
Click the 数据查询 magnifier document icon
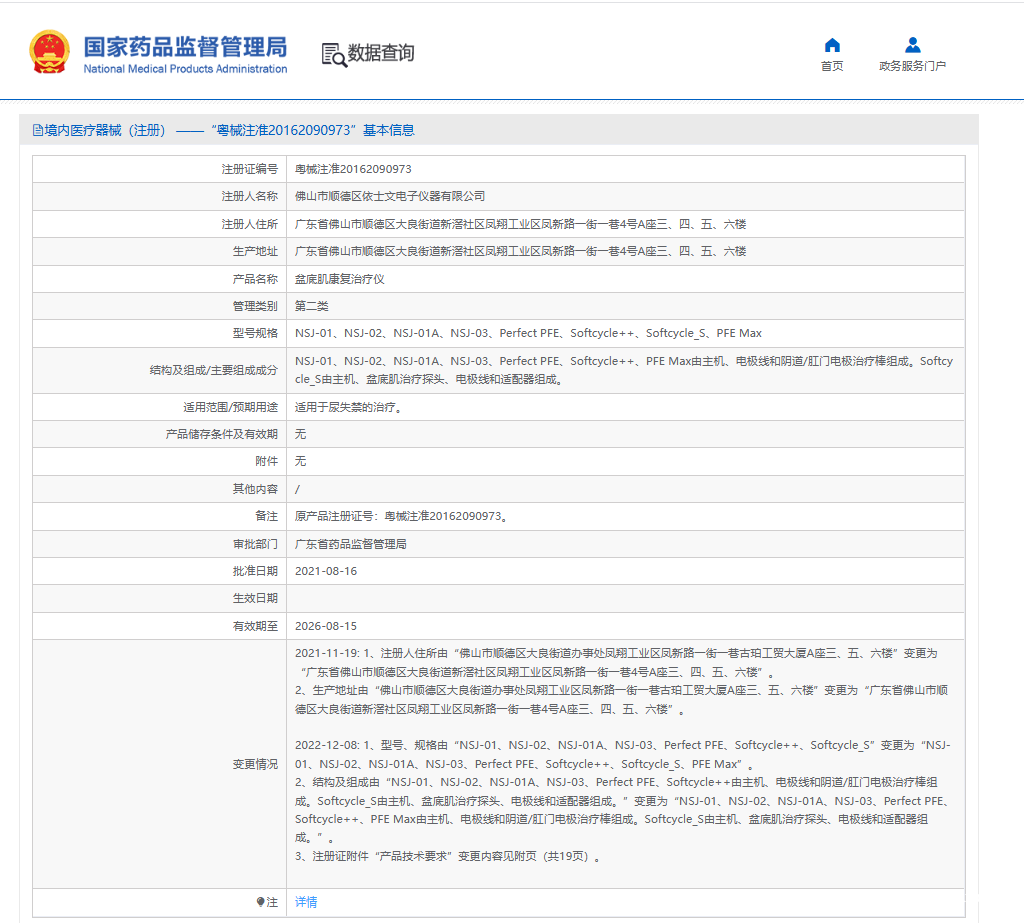click(333, 54)
